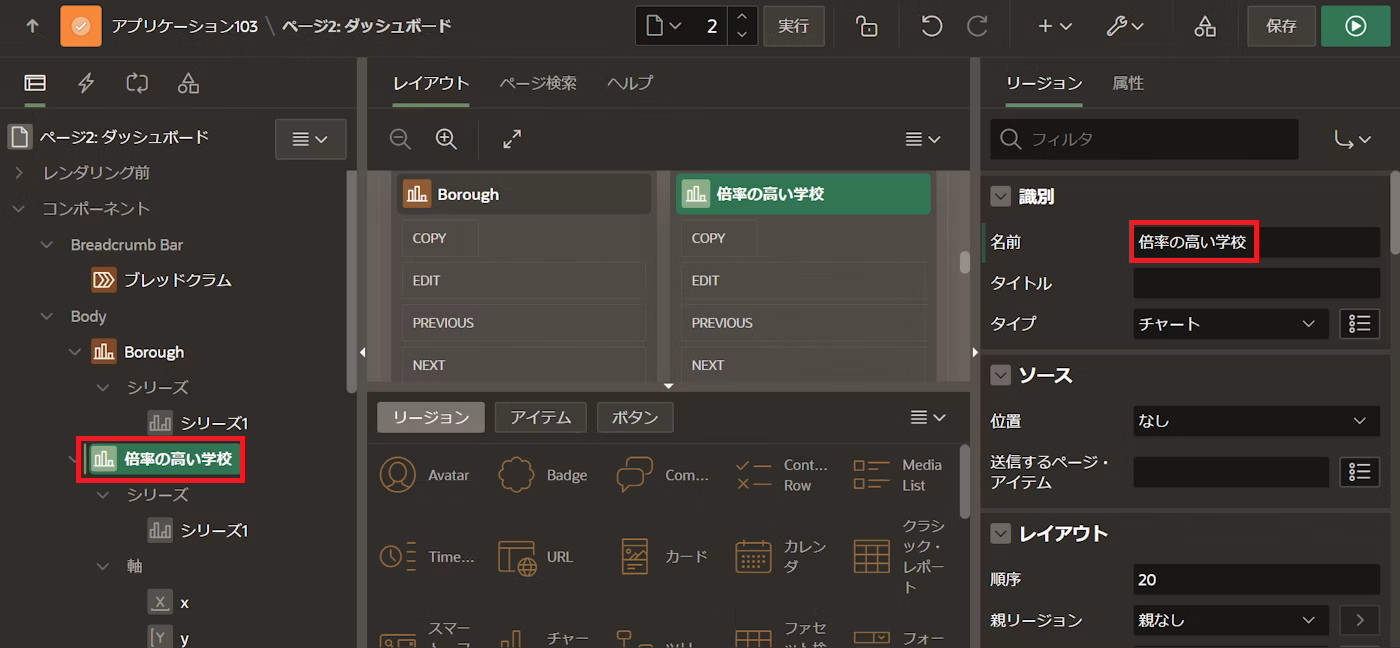Select the Processing tab icon
This screenshot has width=1400, height=648.
137,84
